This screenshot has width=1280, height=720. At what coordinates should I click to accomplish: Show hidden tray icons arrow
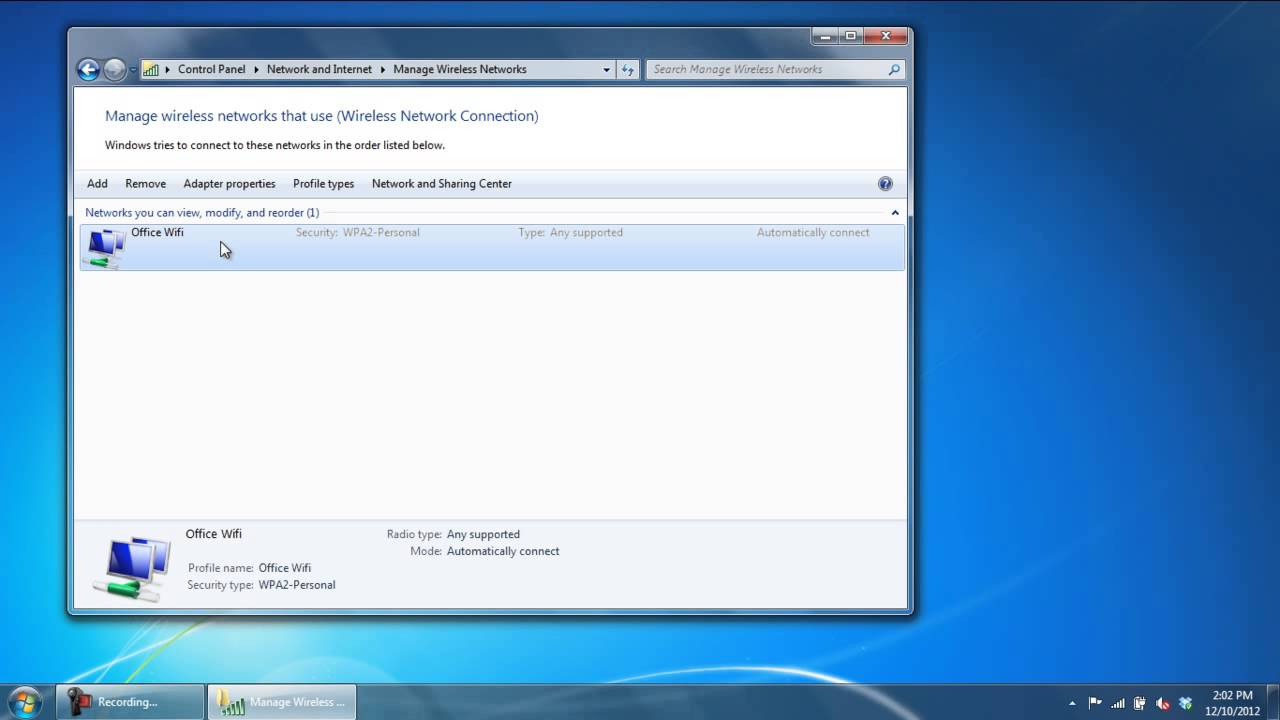[x=1072, y=703]
